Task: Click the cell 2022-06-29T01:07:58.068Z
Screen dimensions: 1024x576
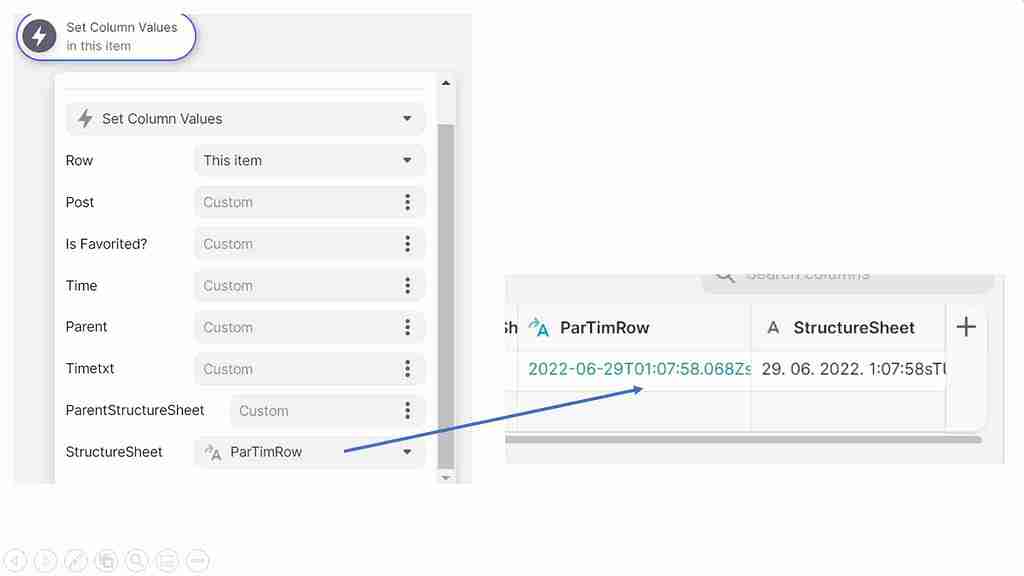Action: pyautogui.click(x=634, y=370)
